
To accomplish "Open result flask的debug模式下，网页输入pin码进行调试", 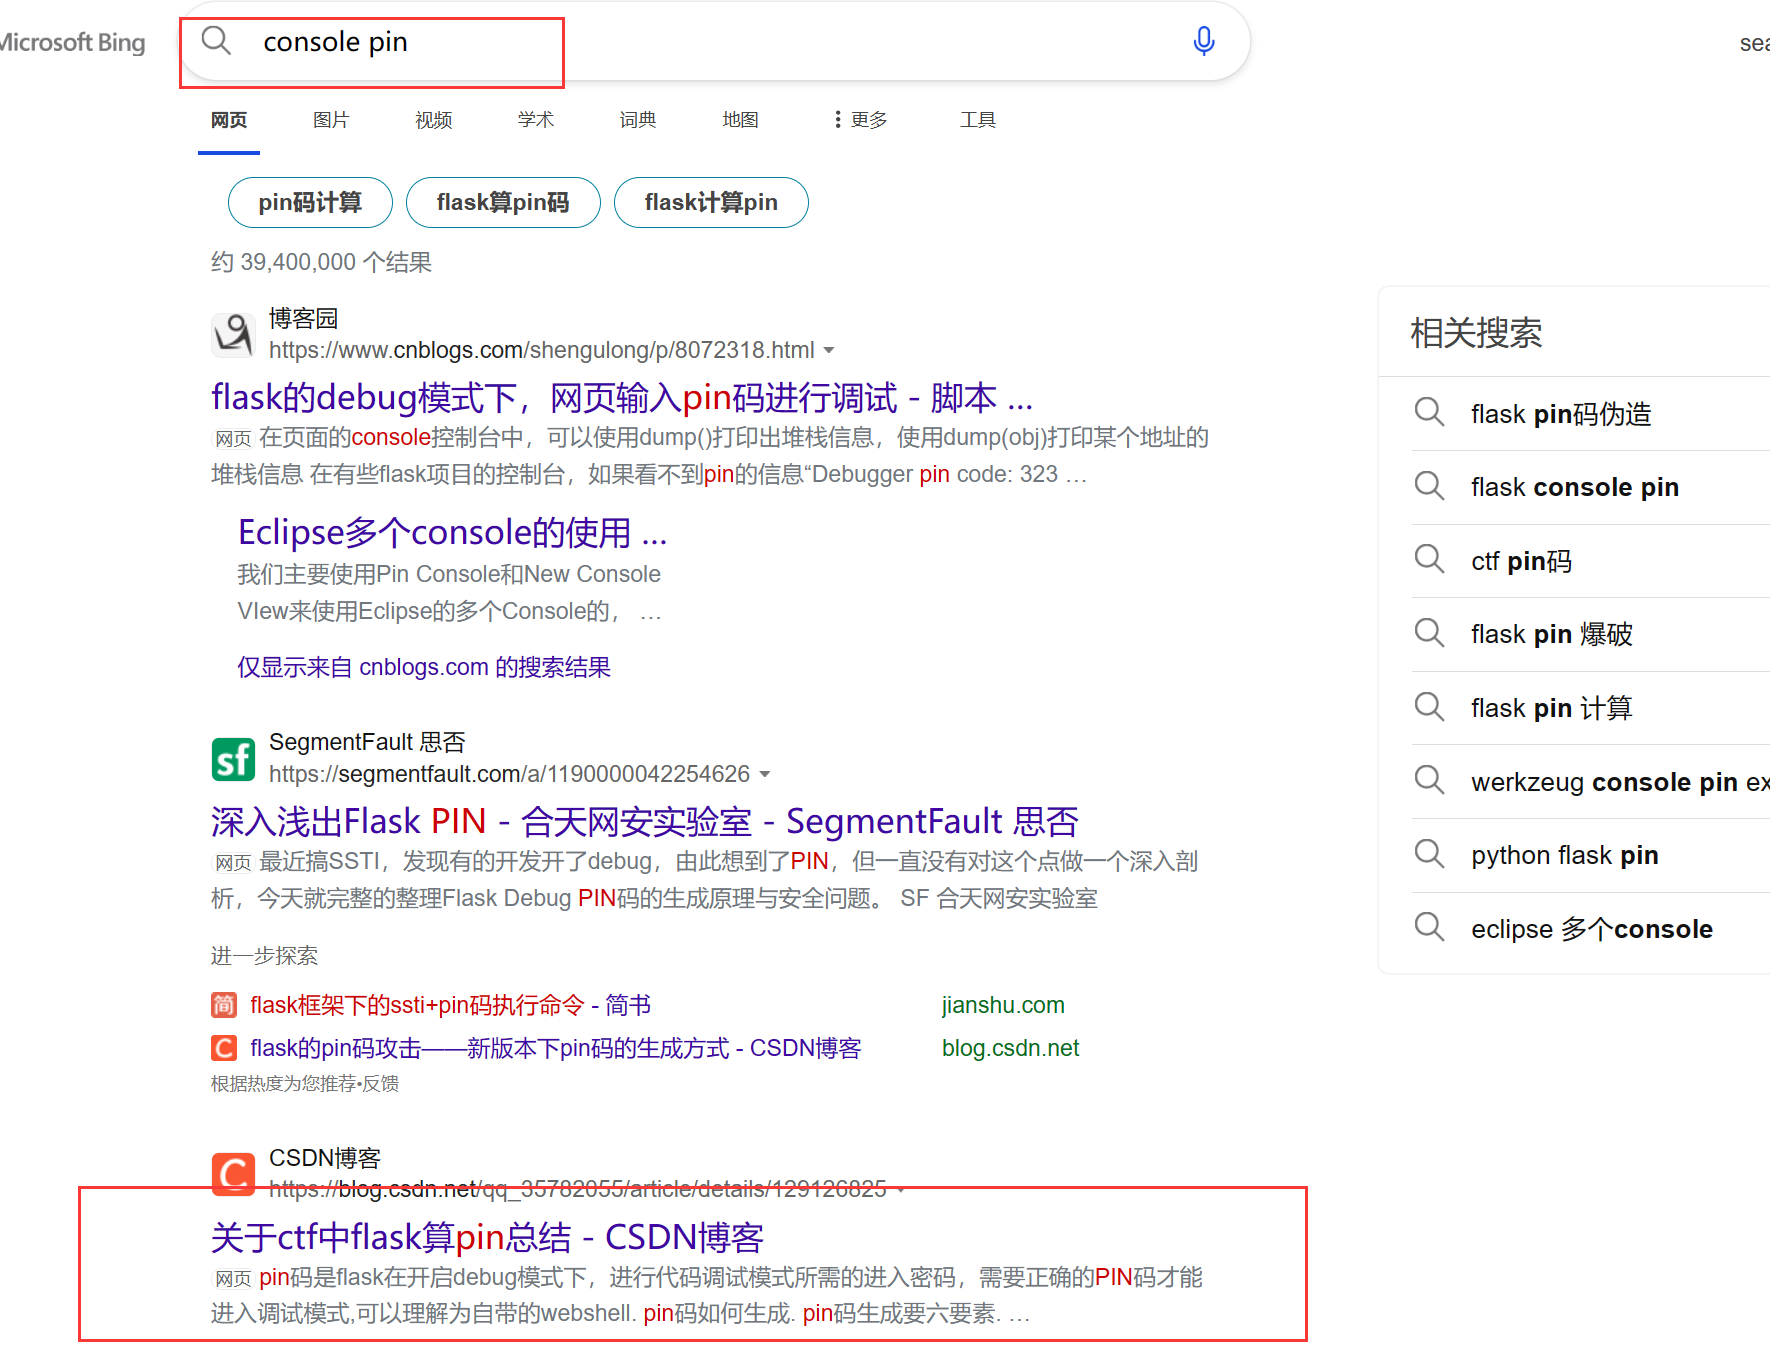I will click(x=622, y=398).
